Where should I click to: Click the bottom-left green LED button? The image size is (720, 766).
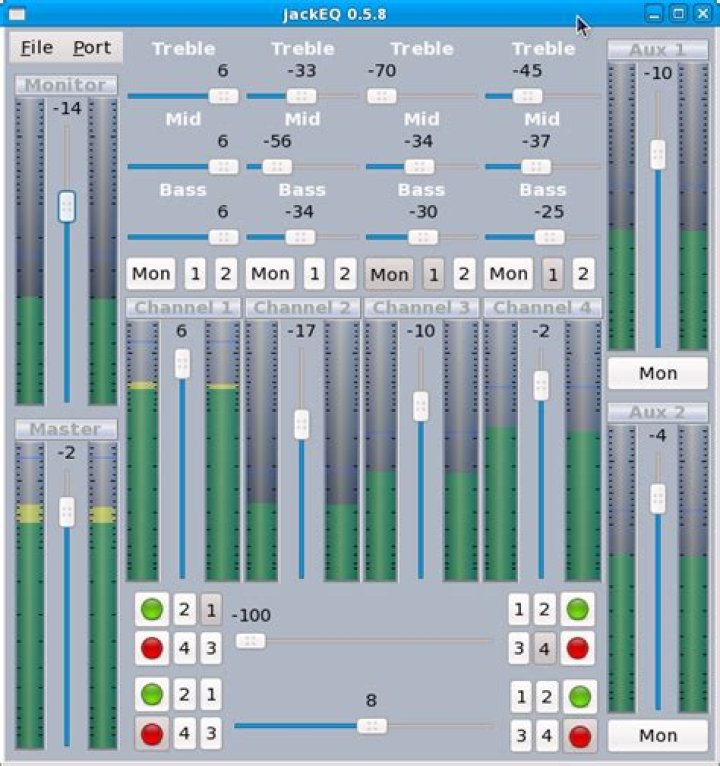tap(151, 694)
